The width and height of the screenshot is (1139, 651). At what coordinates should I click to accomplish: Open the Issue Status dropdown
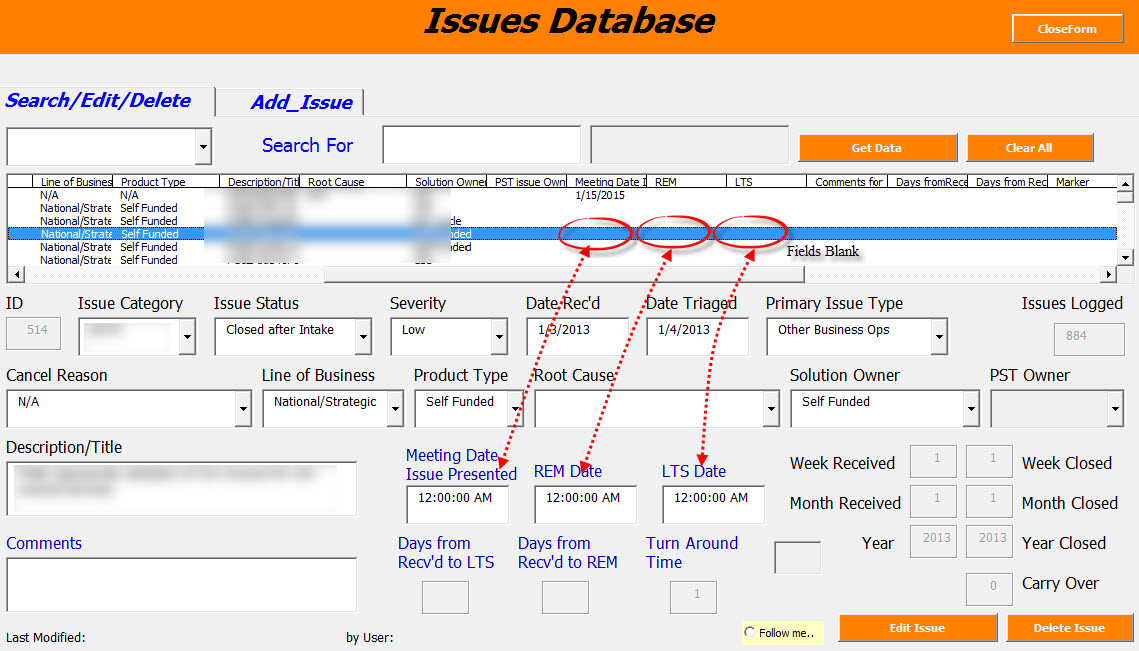[363, 338]
